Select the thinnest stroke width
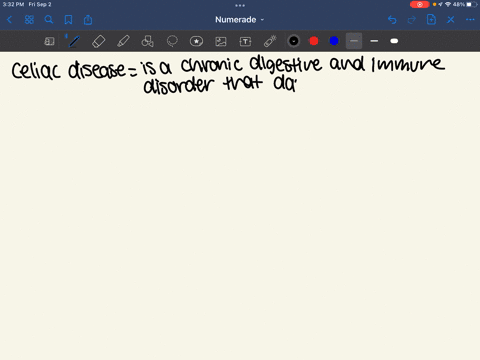This screenshot has width=480, height=360. click(x=354, y=41)
